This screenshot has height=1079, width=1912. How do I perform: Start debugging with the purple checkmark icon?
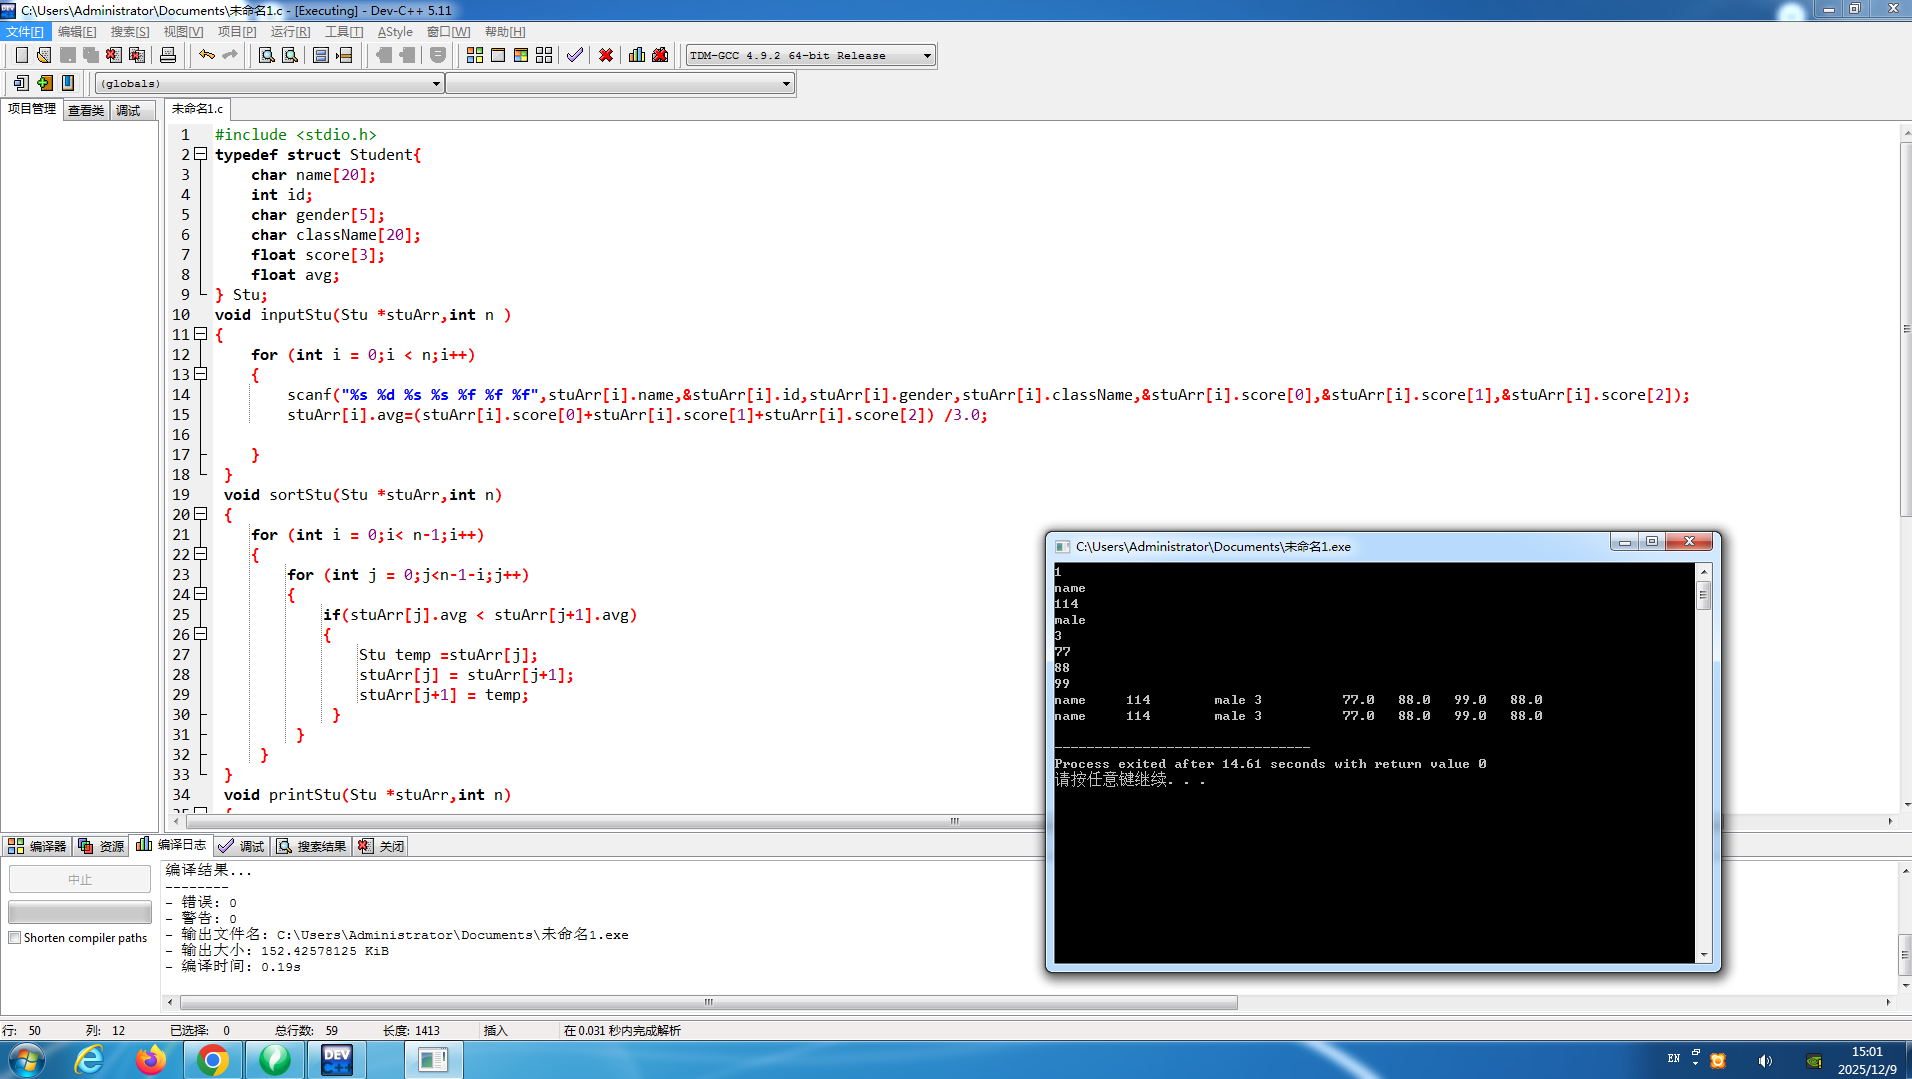(575, 55)
